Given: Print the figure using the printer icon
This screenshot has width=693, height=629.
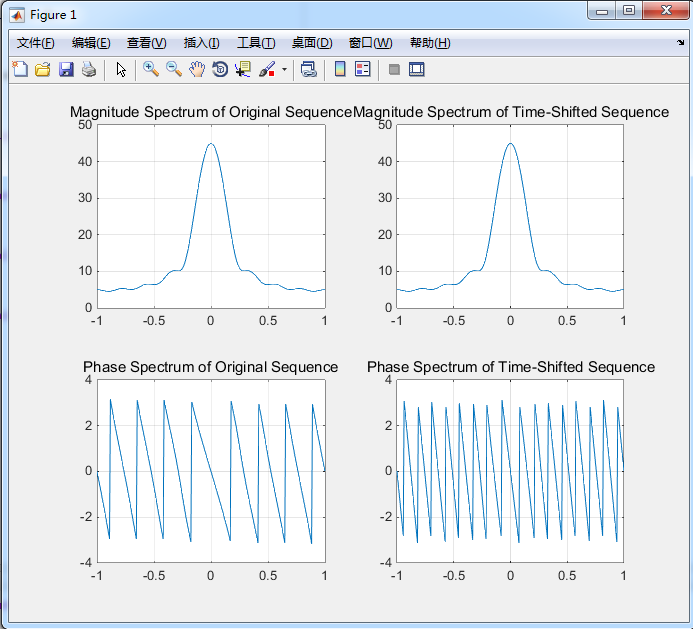Looking at the screenshot, I should [89, 69].
